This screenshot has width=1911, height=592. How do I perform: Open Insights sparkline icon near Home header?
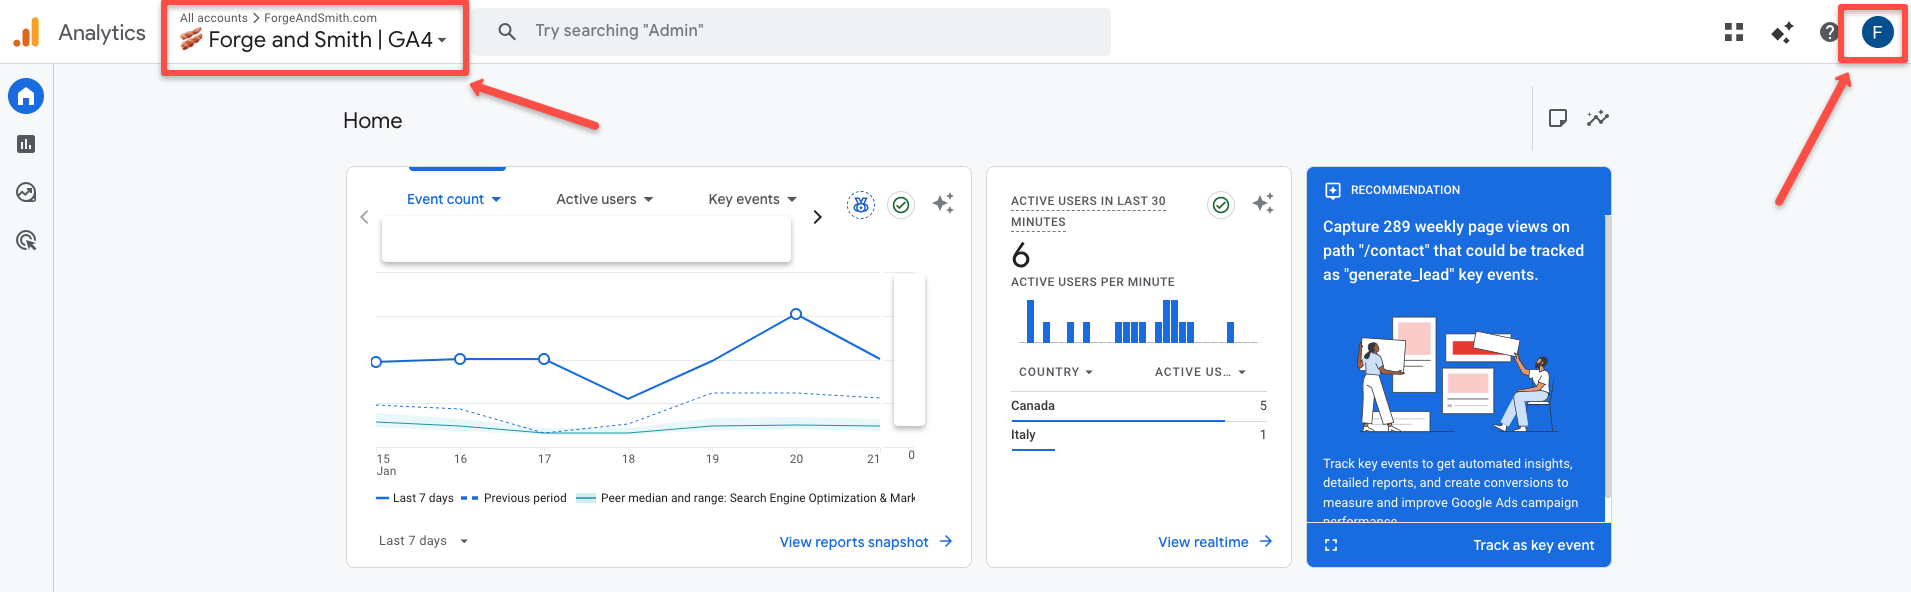1598,118
